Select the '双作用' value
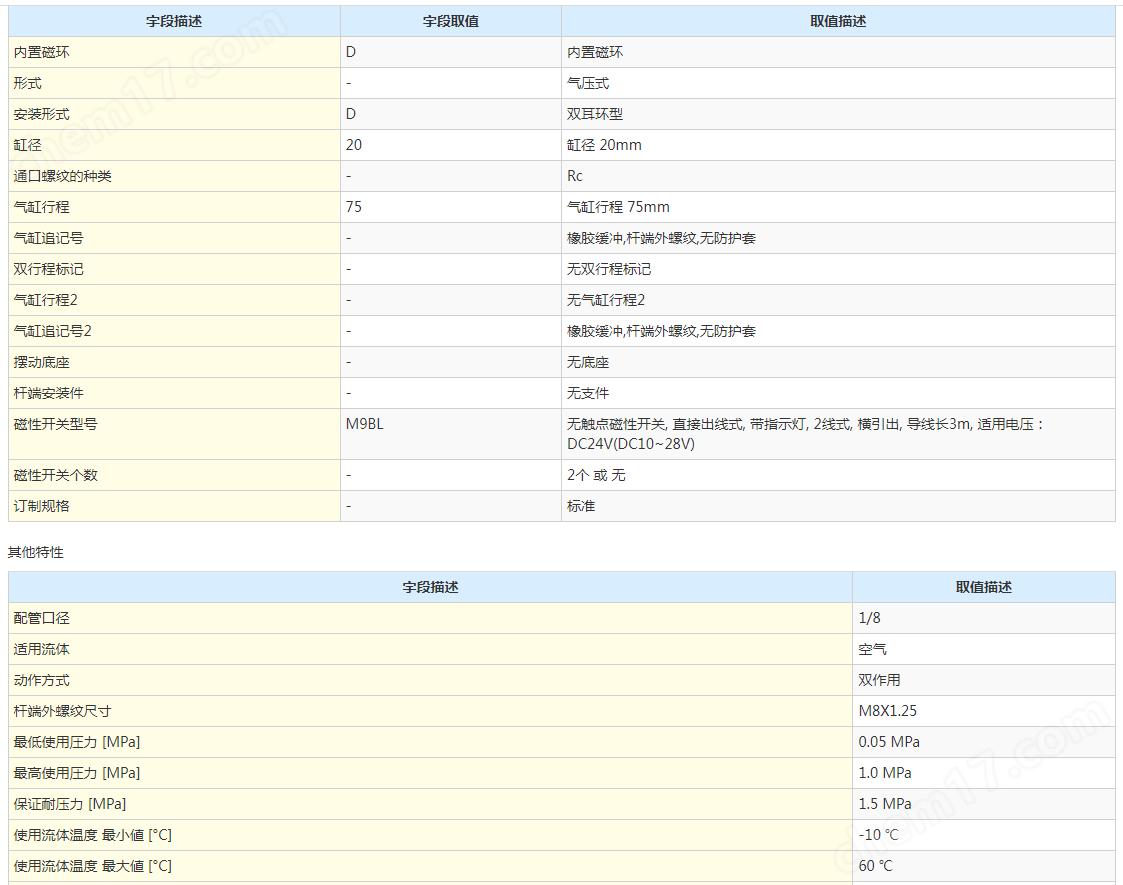This screenshot has width=1123, height=885. click(879, 680)
